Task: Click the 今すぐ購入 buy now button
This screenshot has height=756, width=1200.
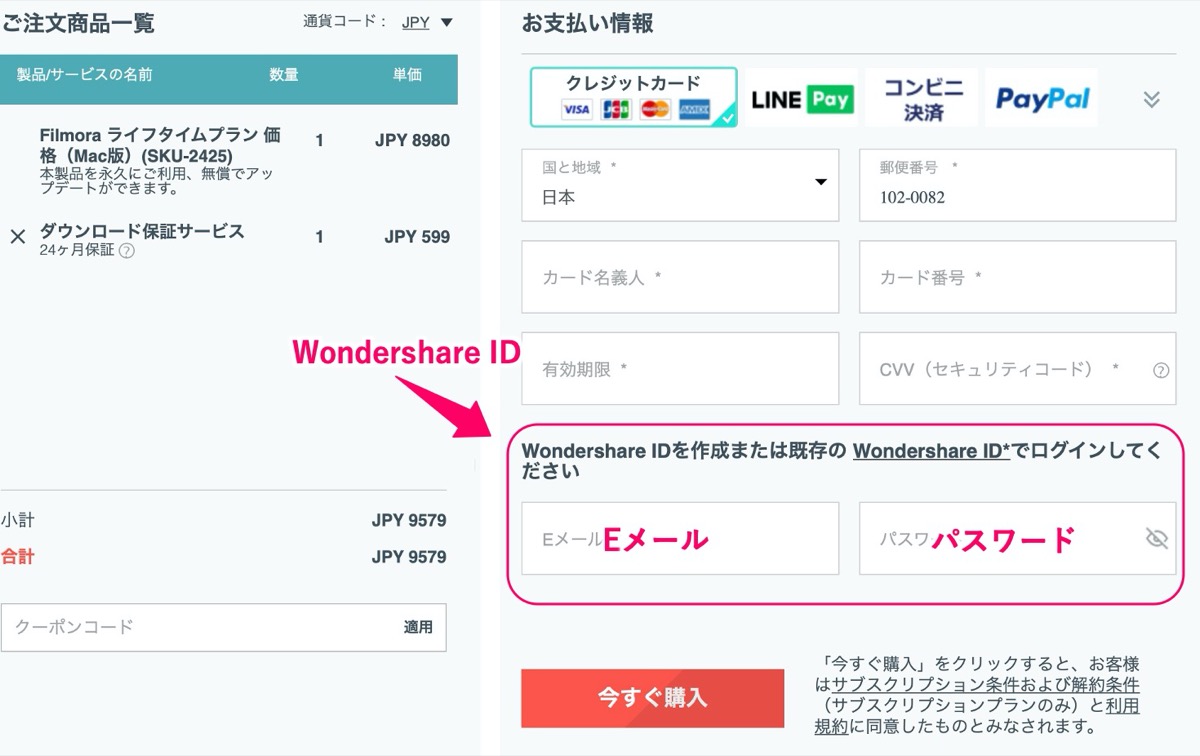Action: 652,698
